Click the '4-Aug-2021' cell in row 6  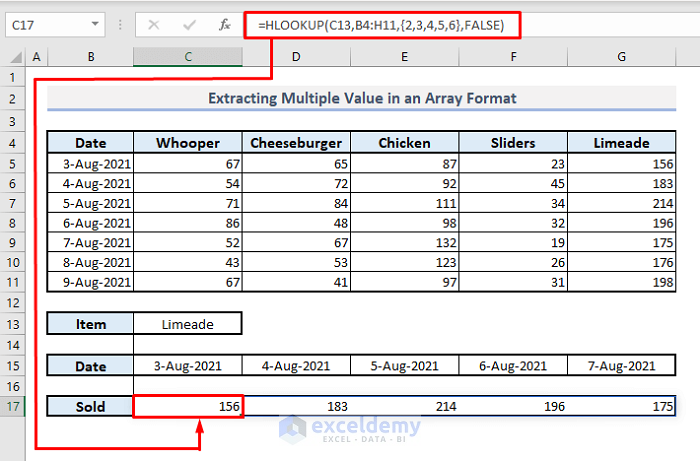point(91,183)
